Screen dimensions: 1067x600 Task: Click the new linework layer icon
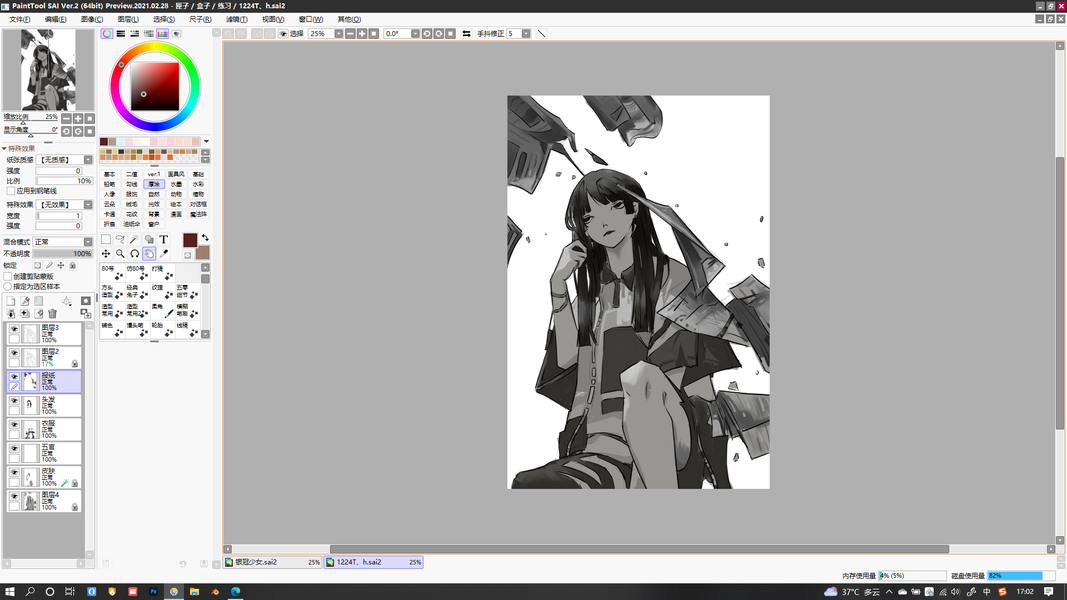coord(25,301)
